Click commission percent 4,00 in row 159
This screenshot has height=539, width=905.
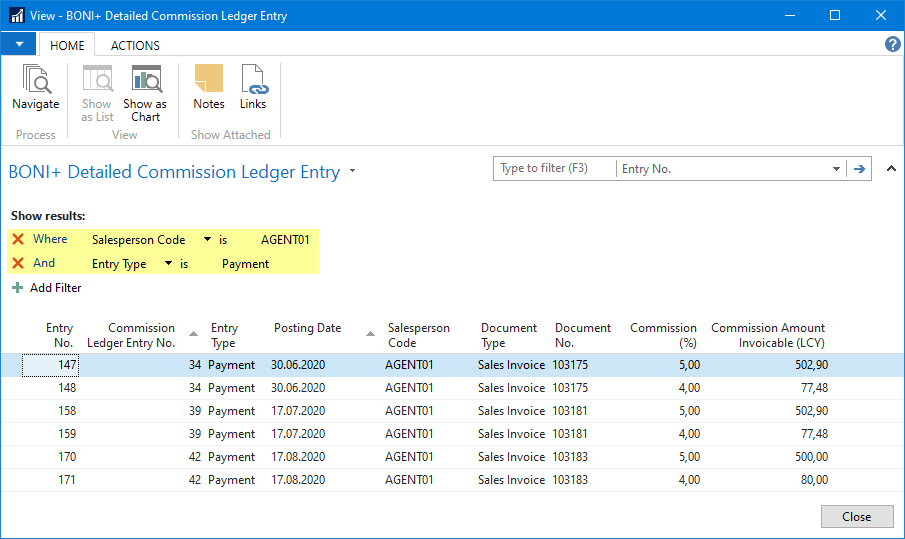click(x=689, y=434)
